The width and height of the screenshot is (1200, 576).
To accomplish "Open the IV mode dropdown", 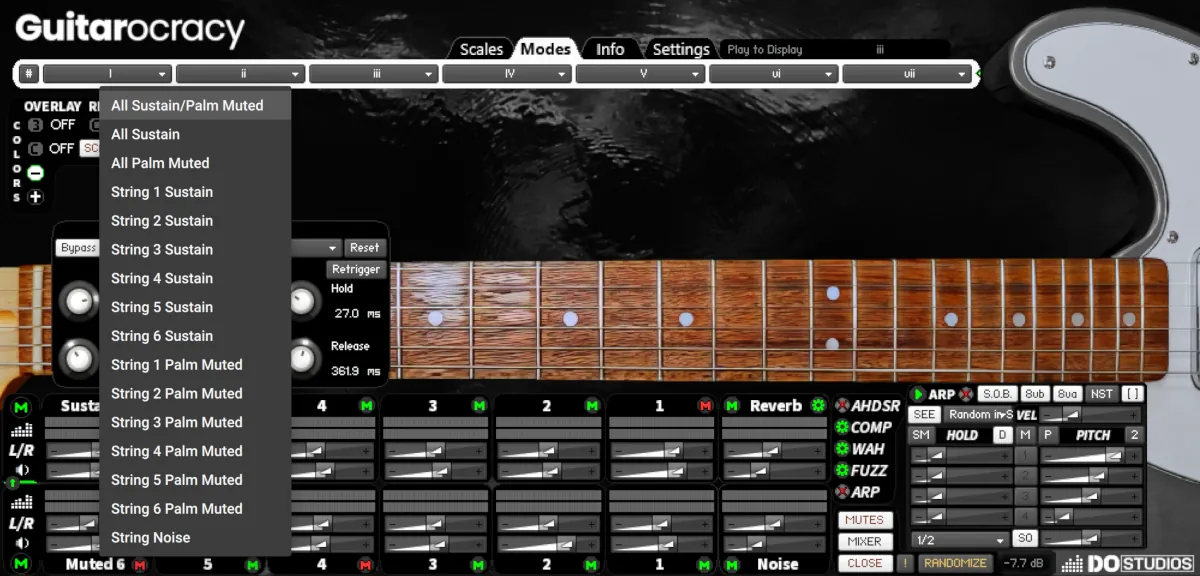I will (x=507, y=74).
